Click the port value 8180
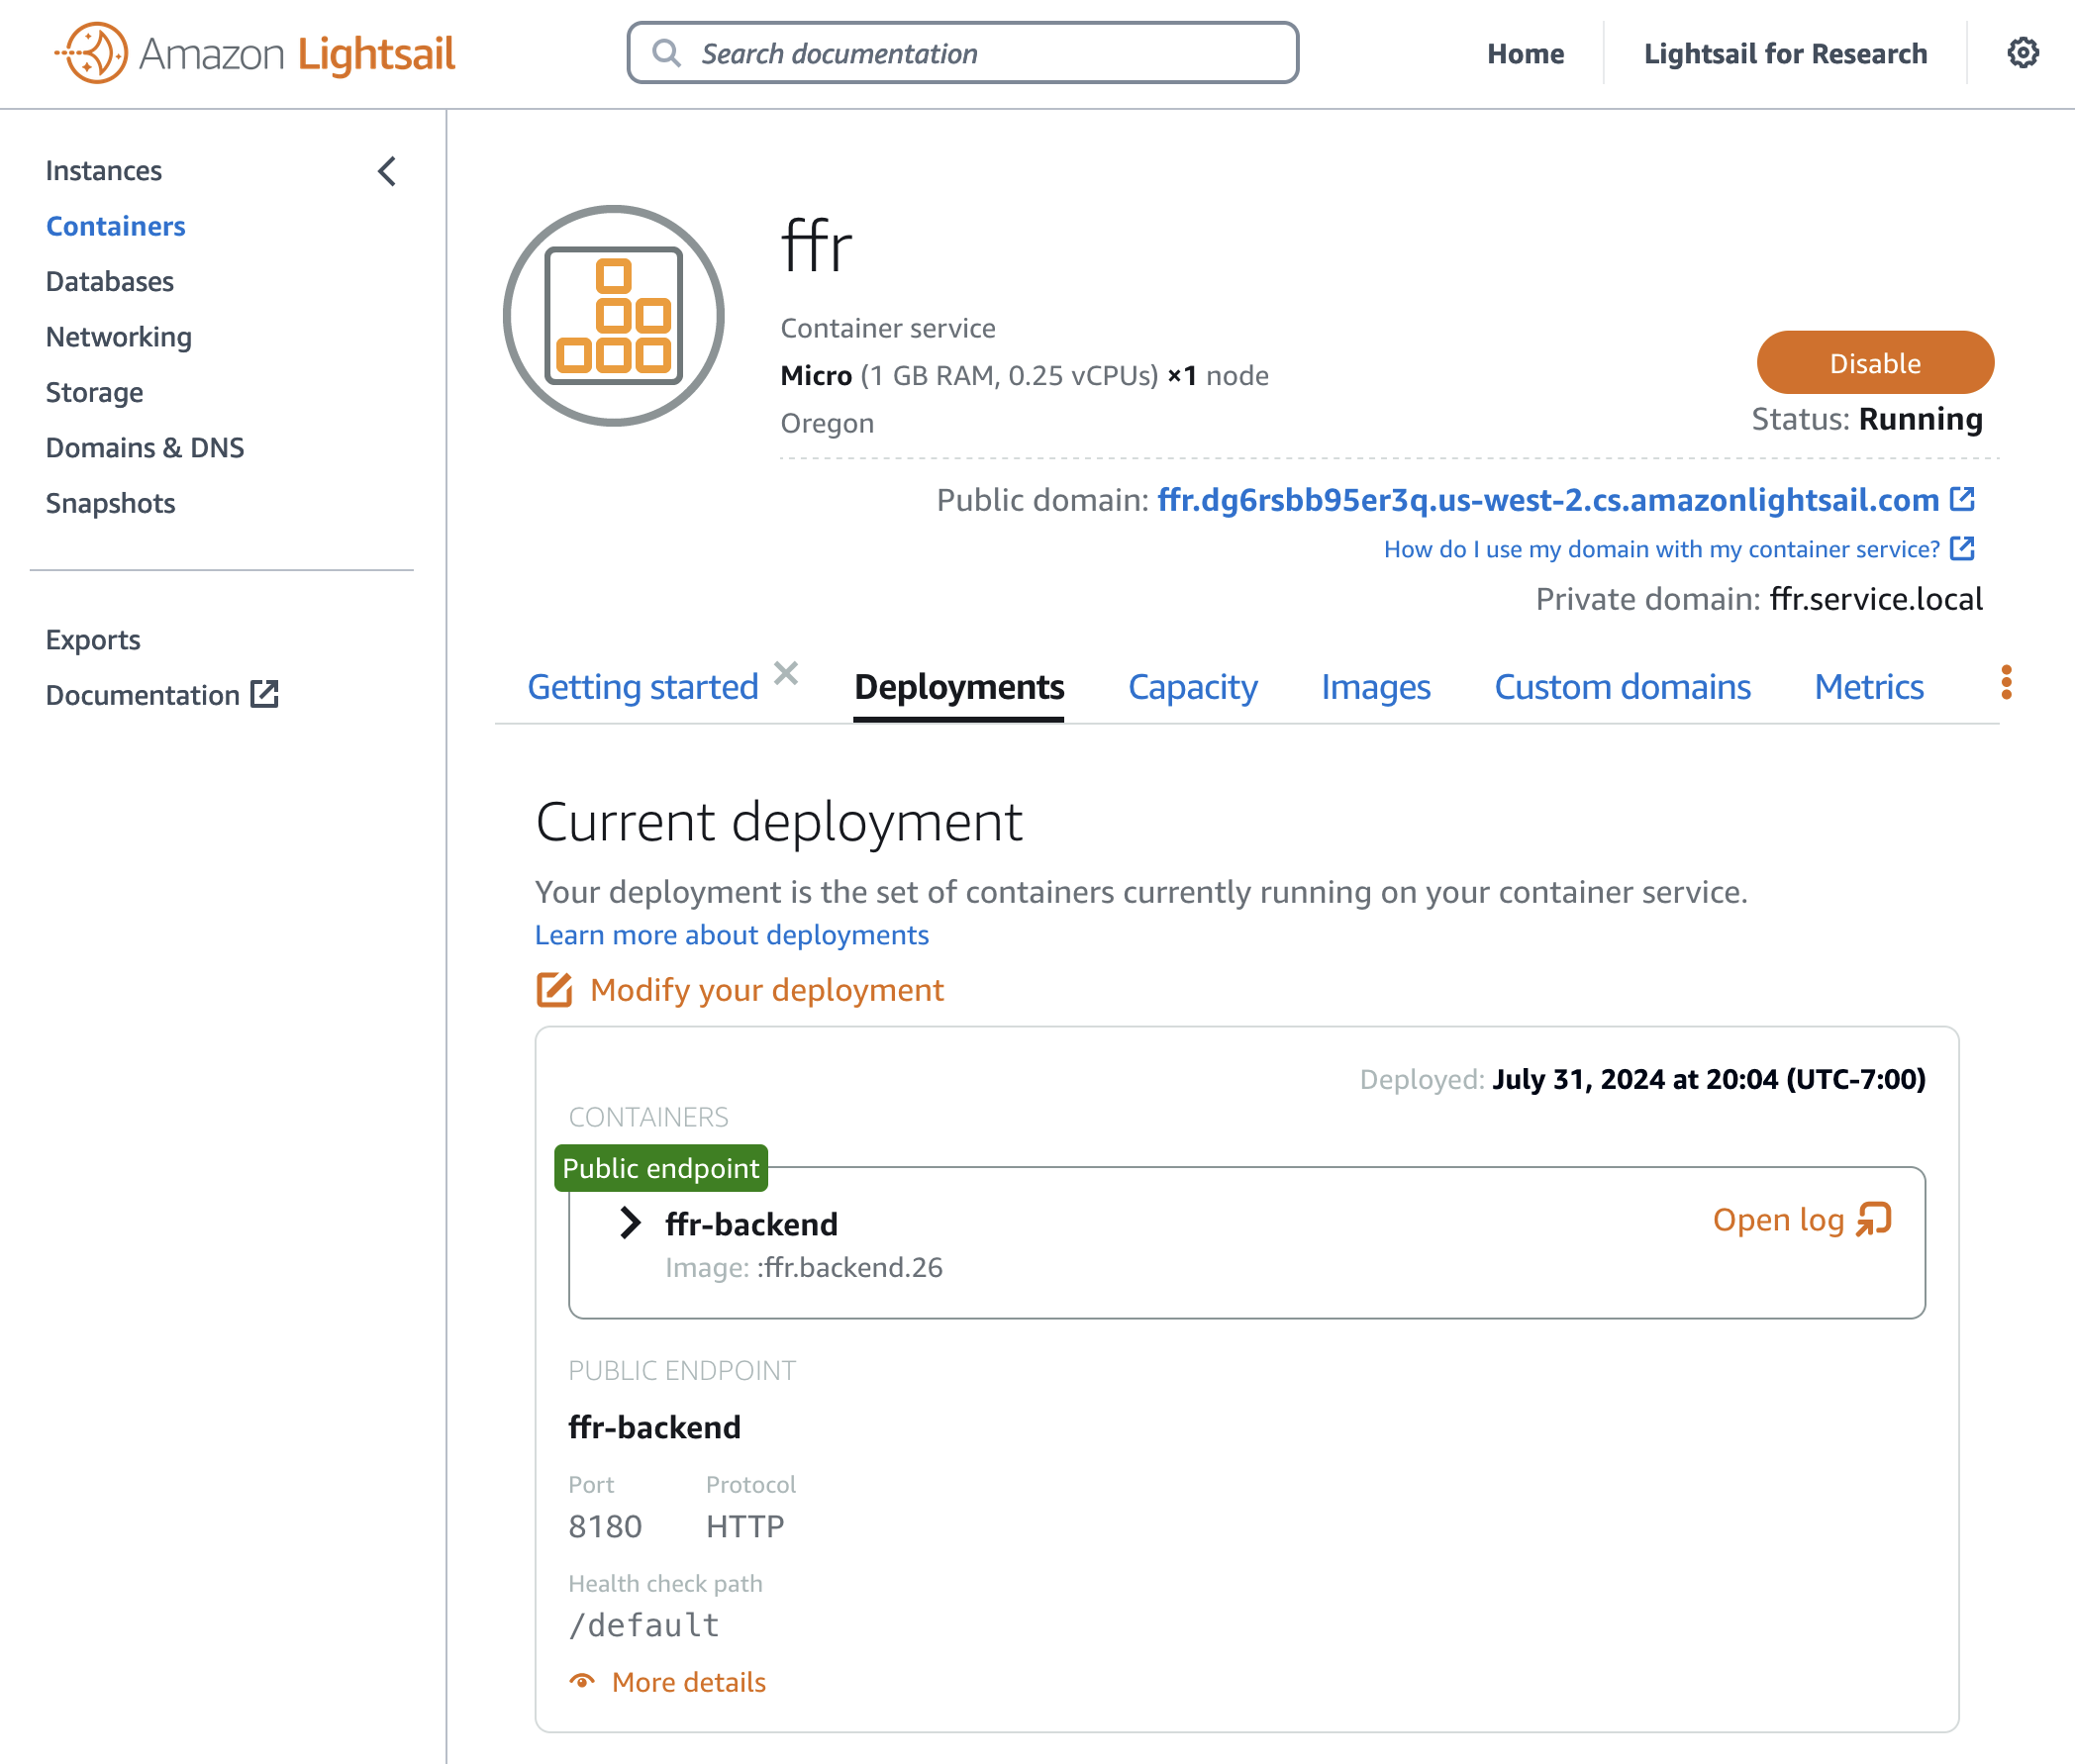The height and width of the screenshot is (1764, 2075). 605,1526
